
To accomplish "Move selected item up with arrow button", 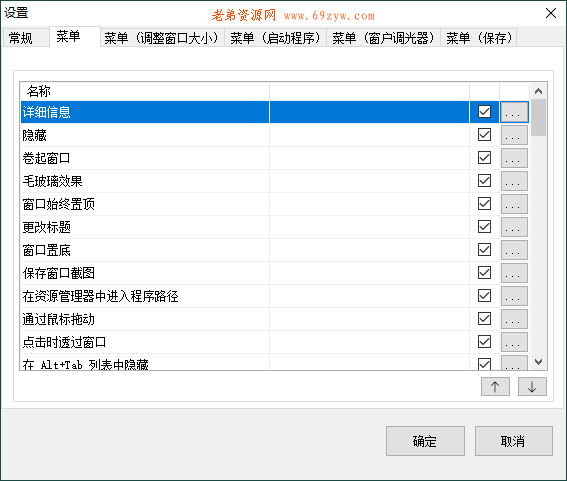I will (x=495, y=387).
